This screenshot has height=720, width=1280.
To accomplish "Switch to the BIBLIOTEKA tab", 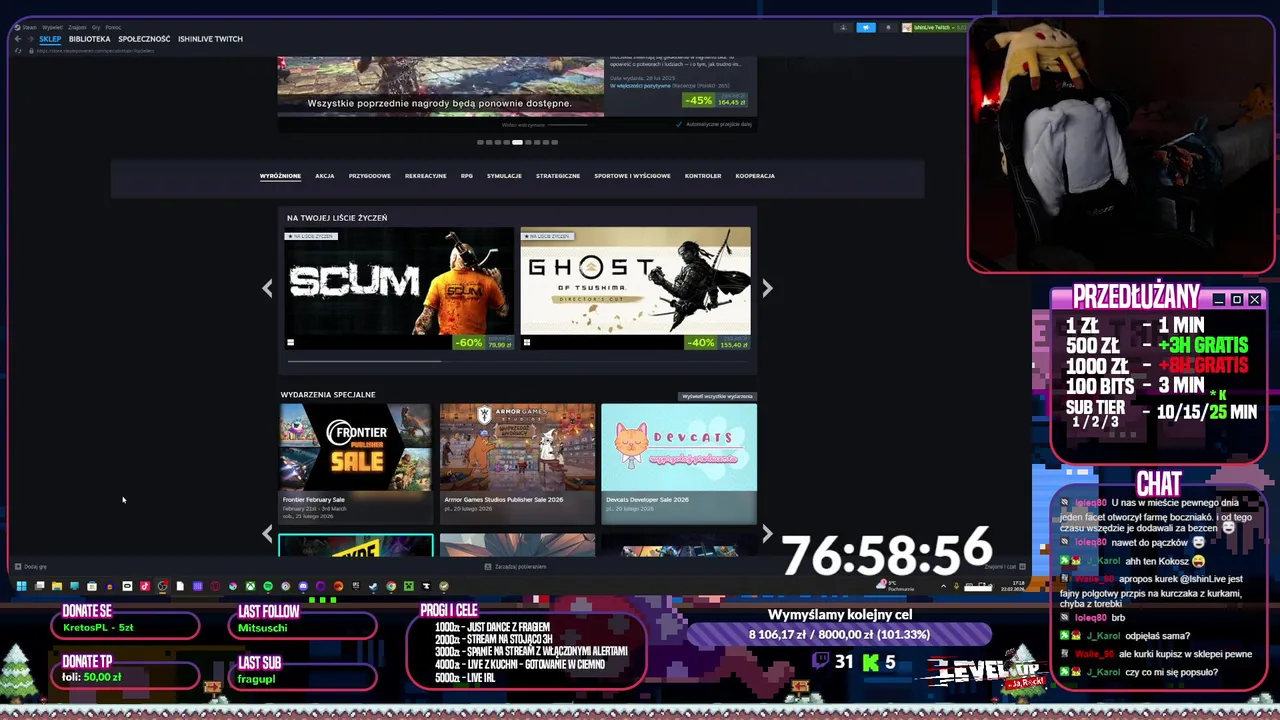I will [x=89, y=39].
